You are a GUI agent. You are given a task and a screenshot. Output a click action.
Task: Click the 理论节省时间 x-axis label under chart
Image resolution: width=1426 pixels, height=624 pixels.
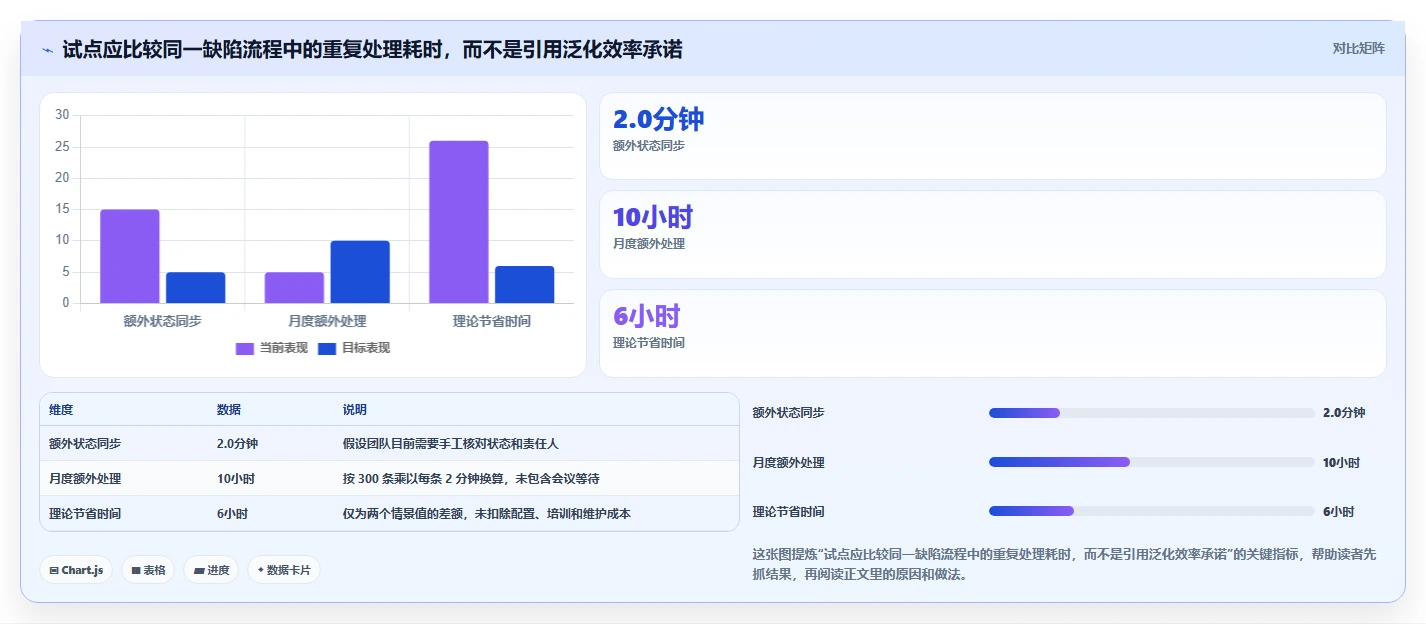[492, 321]
